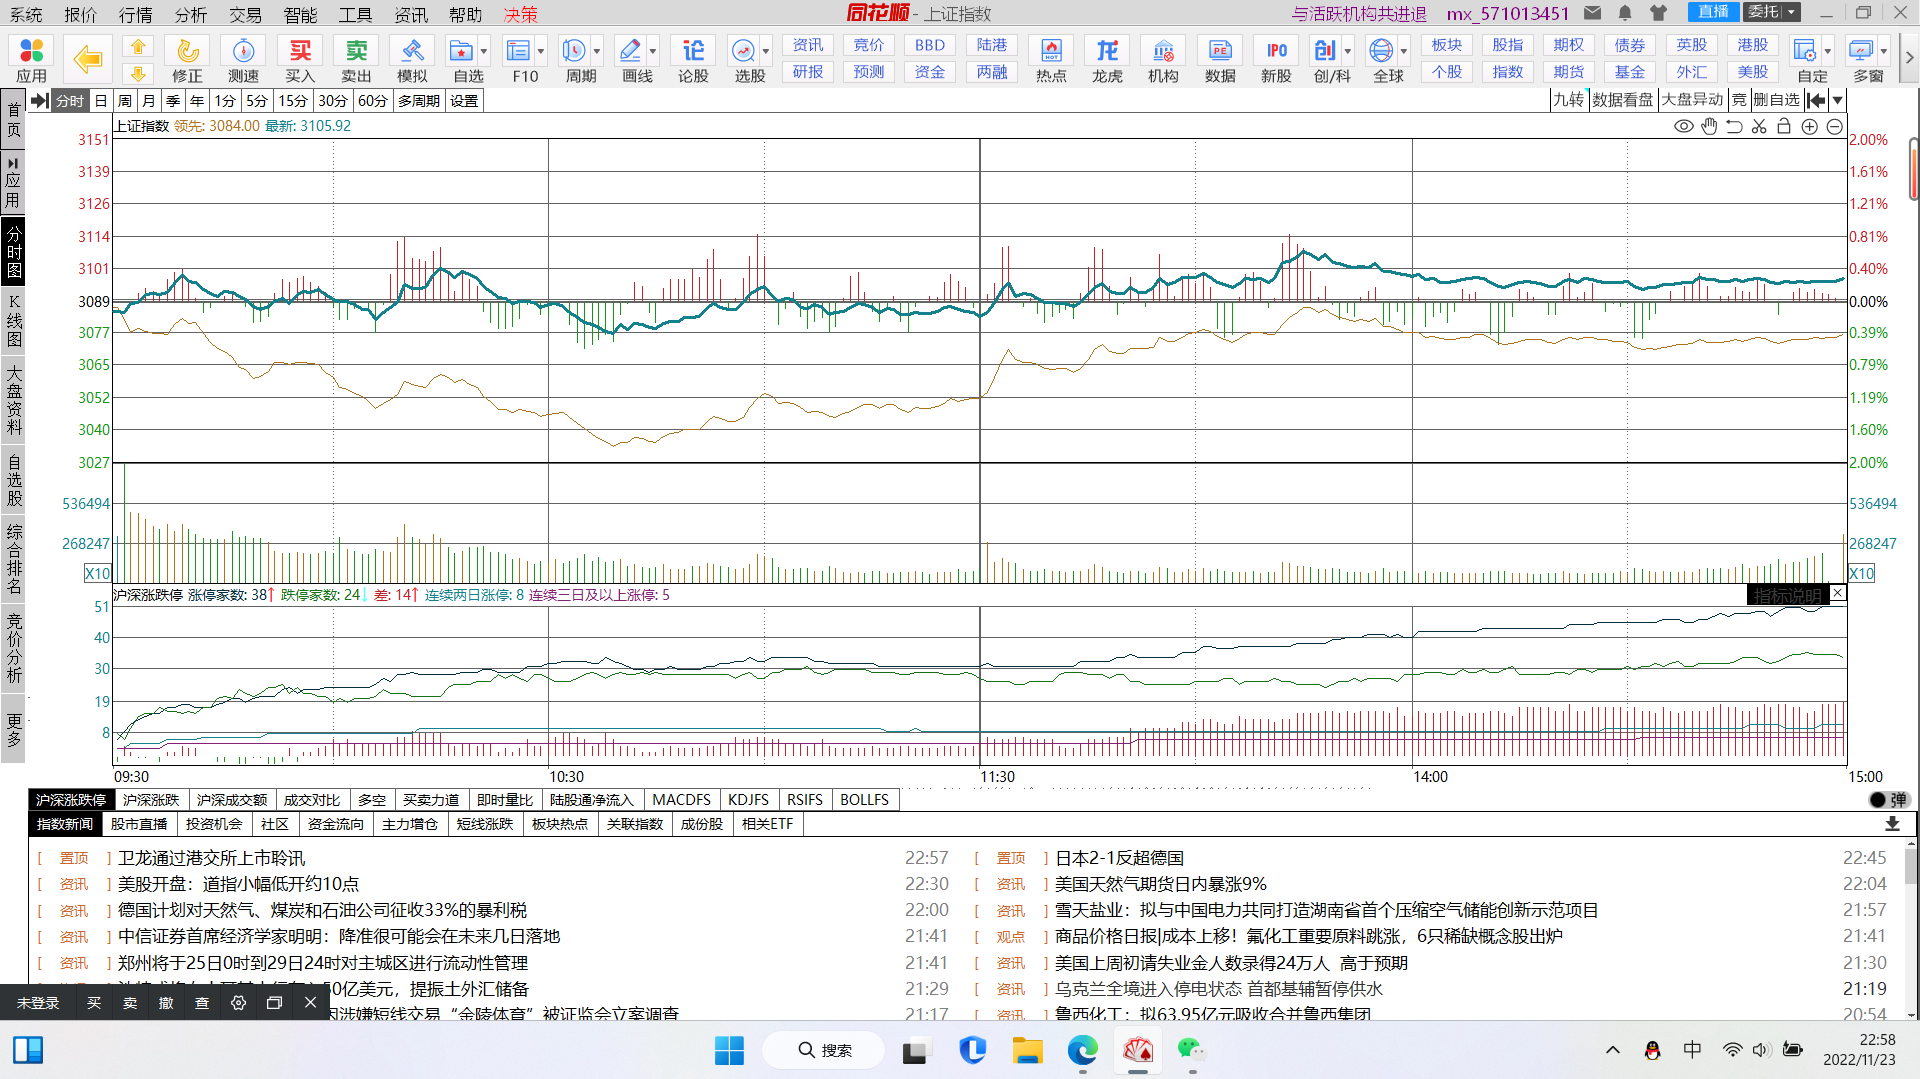This screenshot has height=1079, width=1920.
Task: Expand the 周期 dropdown arrow
Action: point(597,51)
